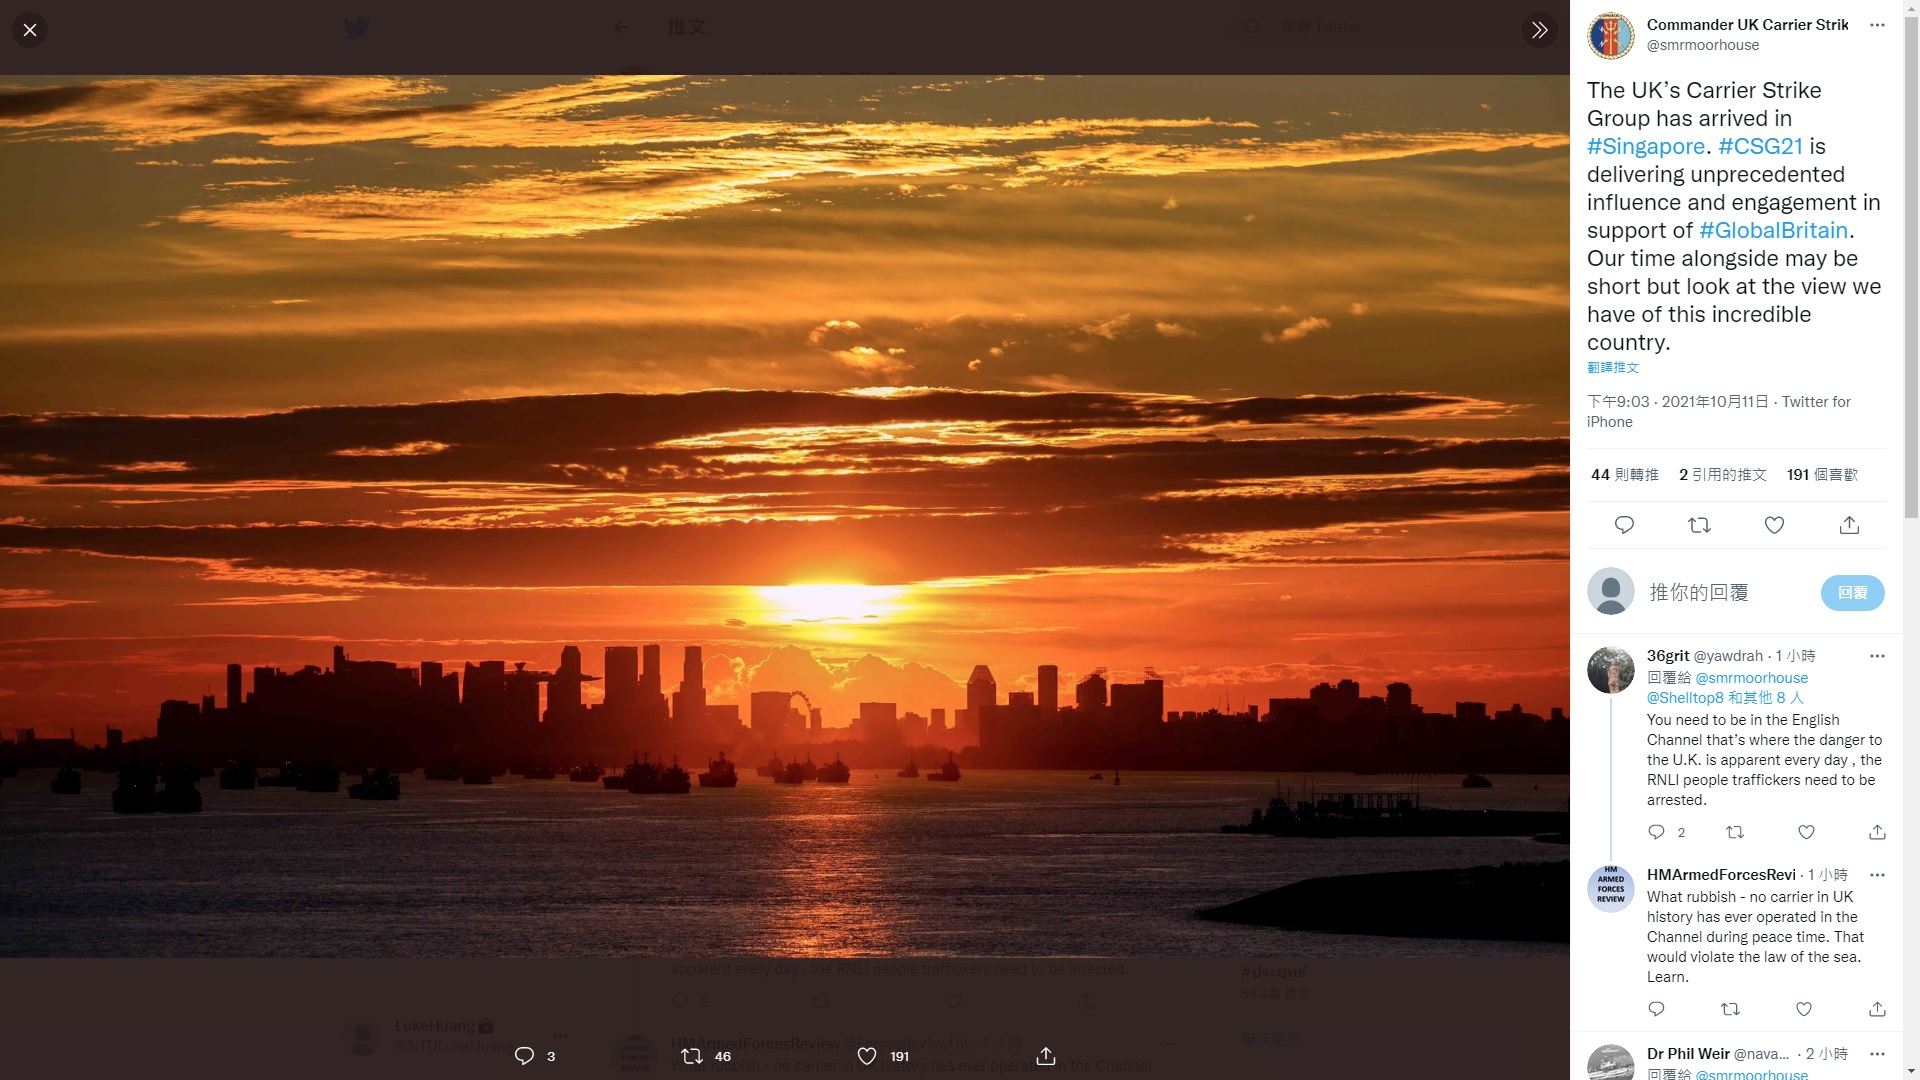
Task: Retweet the main tweet from side panel
Action: 1699,525
